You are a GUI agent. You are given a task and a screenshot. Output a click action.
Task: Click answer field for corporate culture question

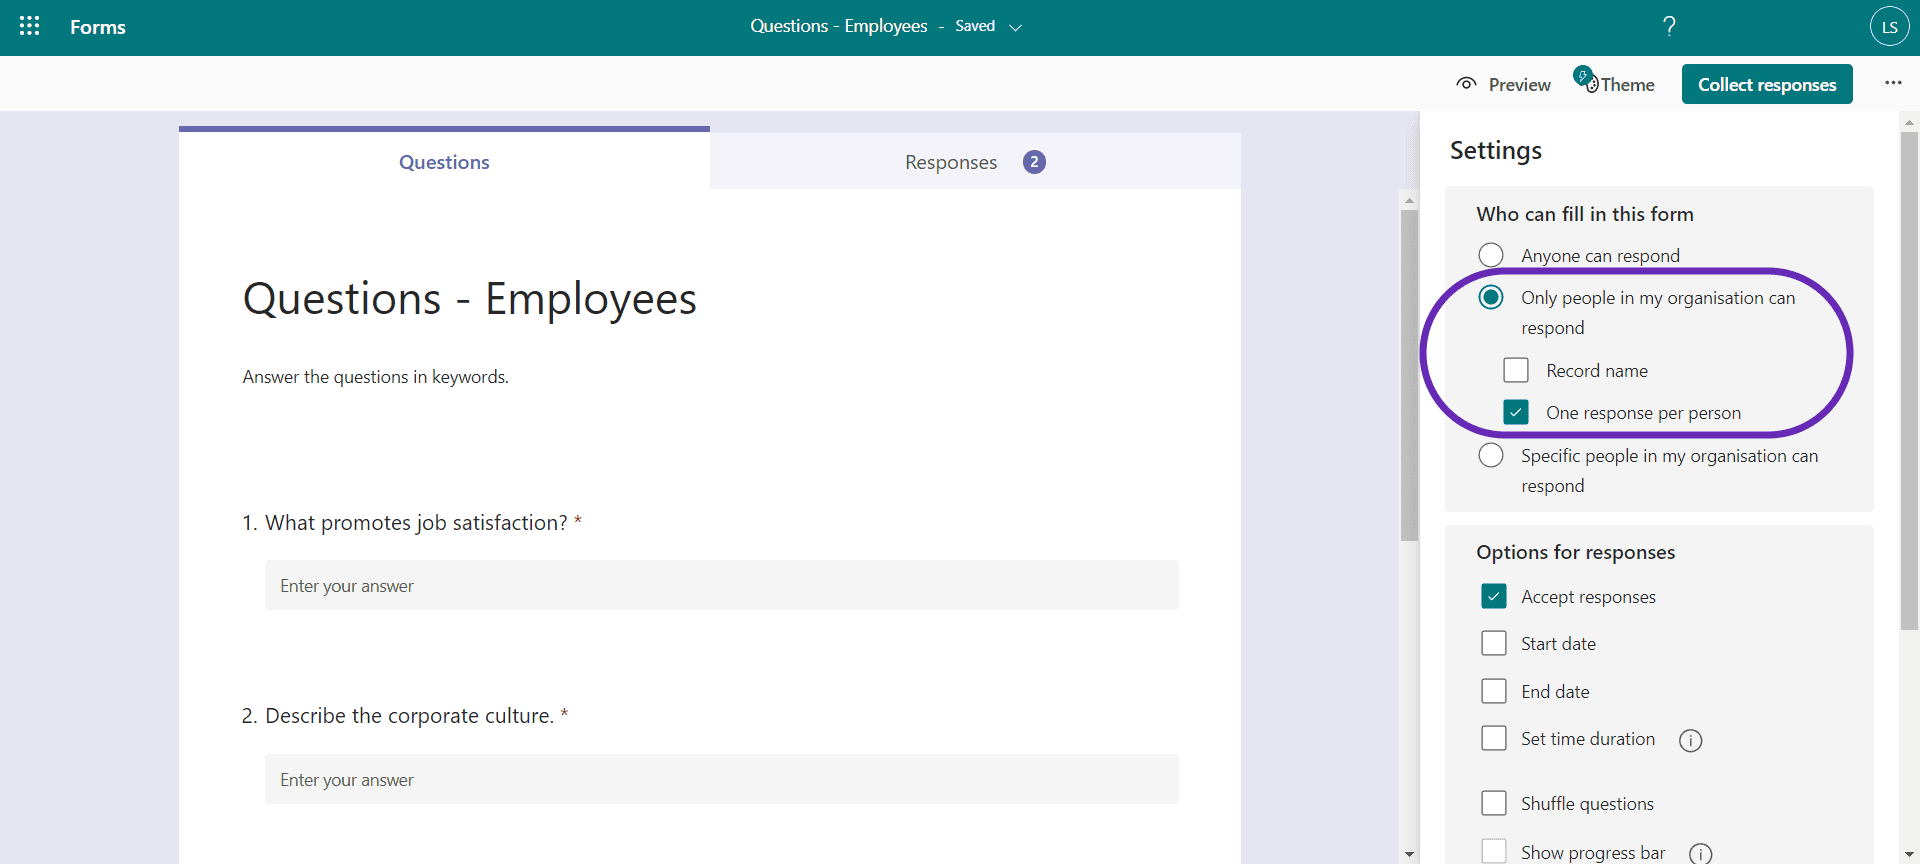(x=721, y=779)
